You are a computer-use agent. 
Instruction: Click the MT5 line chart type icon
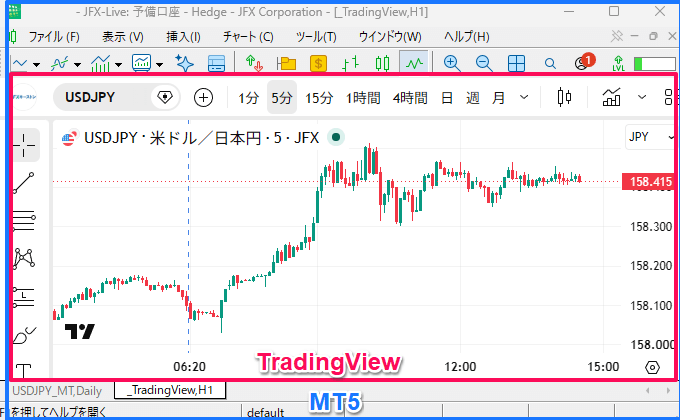tap(20, 64)
